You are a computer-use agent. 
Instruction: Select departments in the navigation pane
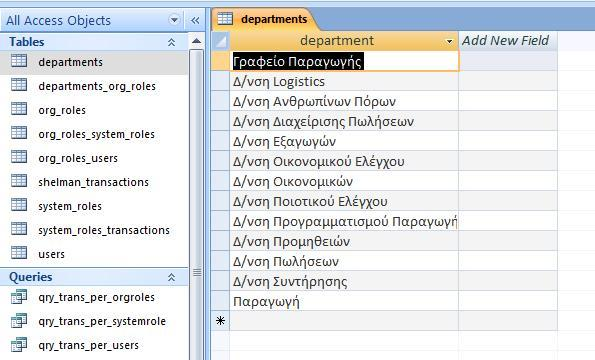click(94, 62)
